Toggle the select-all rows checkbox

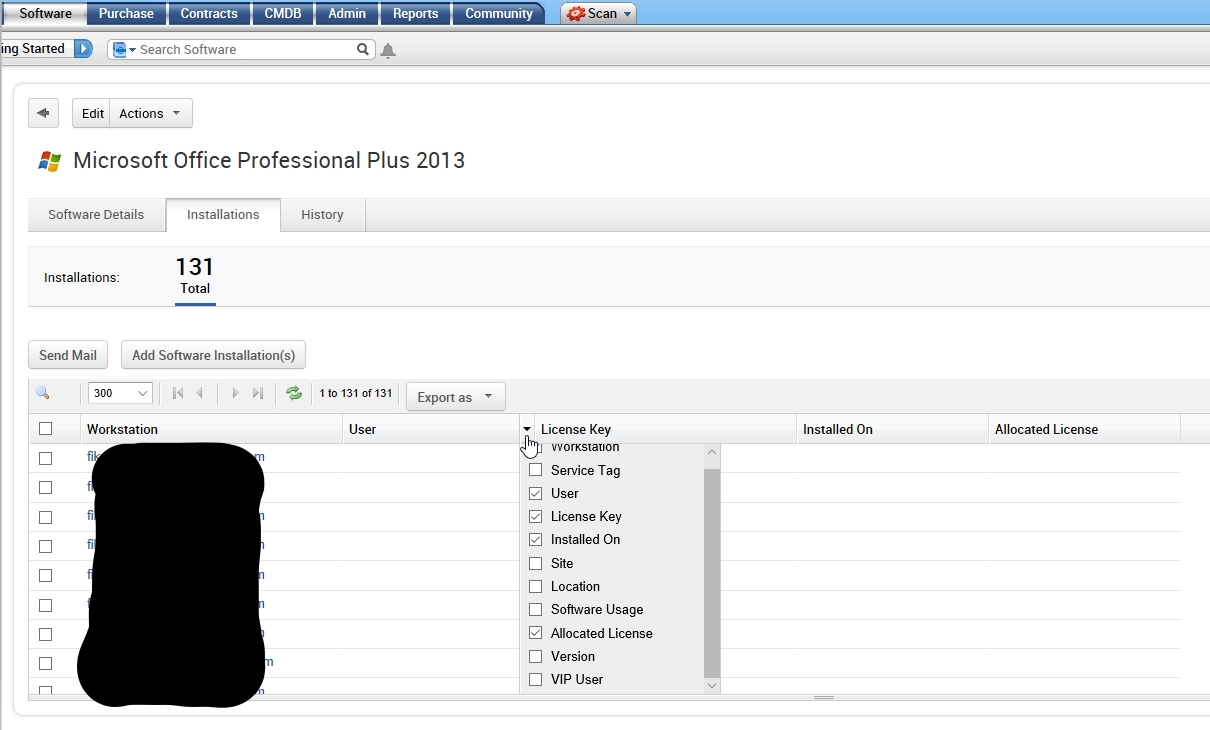(45, 429)
